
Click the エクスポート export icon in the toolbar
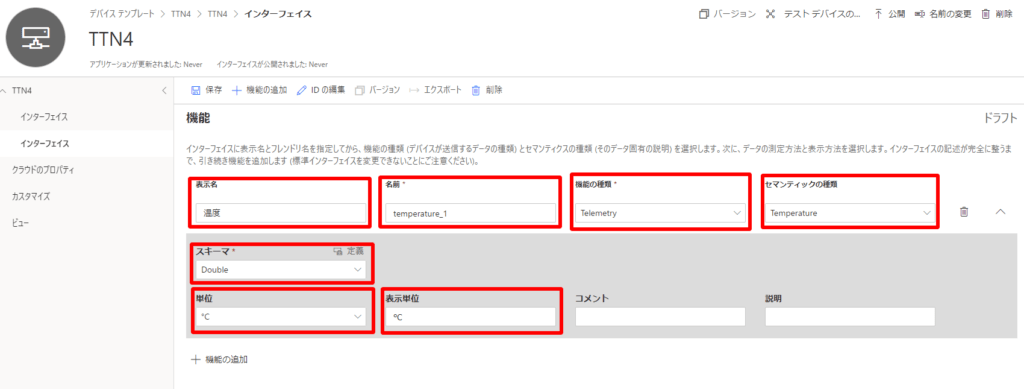pos(413,90)
